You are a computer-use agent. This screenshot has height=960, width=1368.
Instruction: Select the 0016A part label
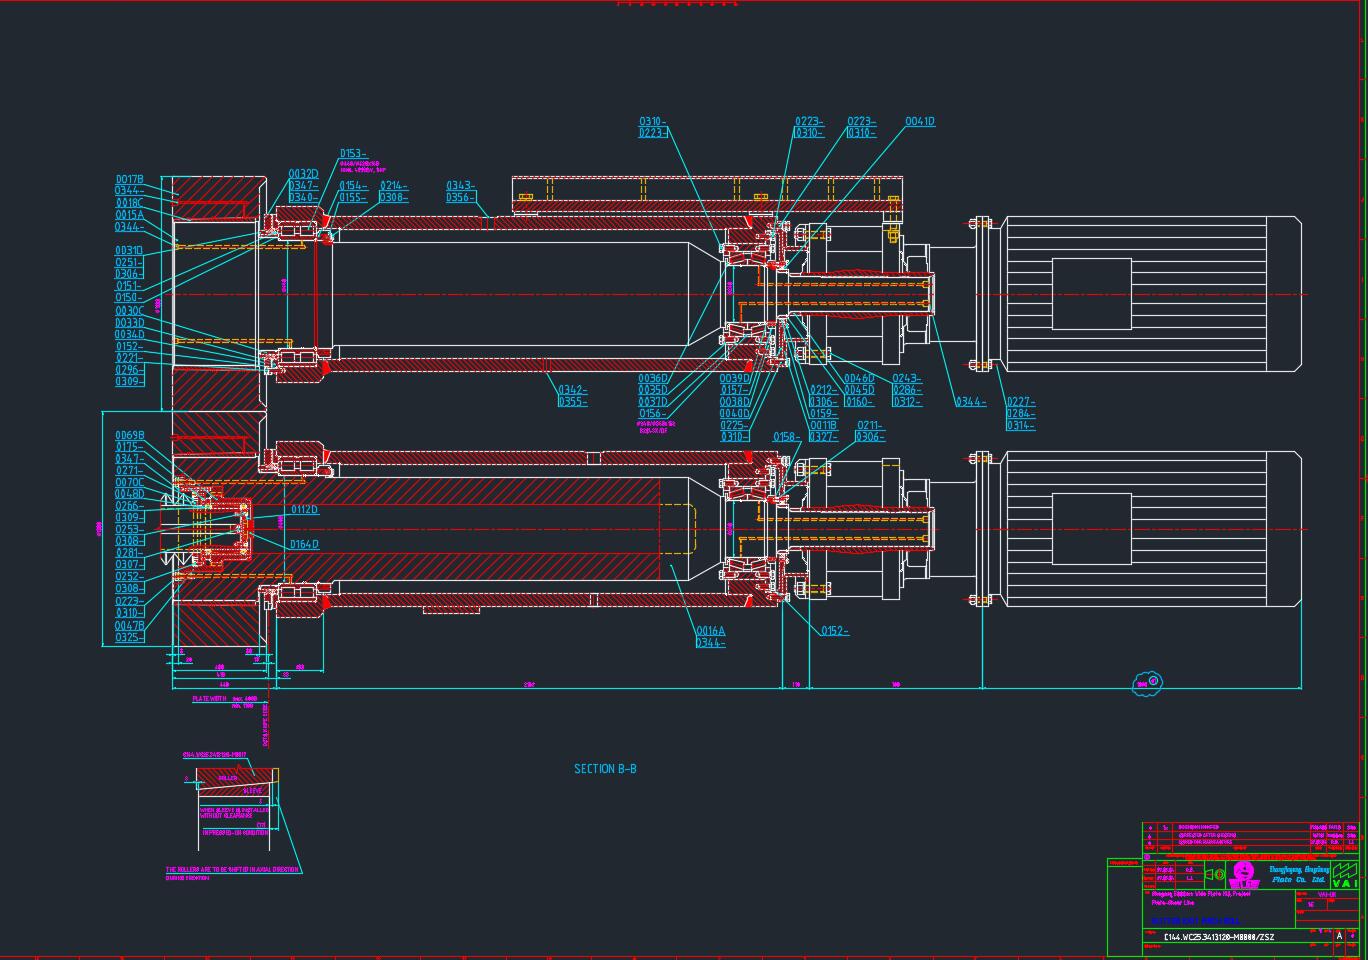(710, 631)
